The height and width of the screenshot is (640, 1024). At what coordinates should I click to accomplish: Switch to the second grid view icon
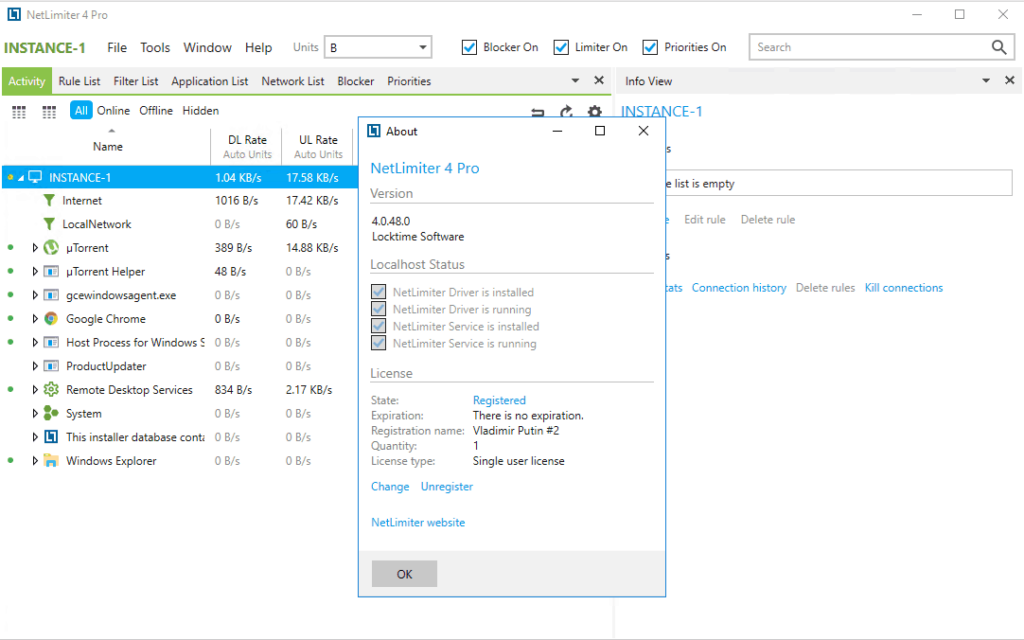tap(49, 112)
